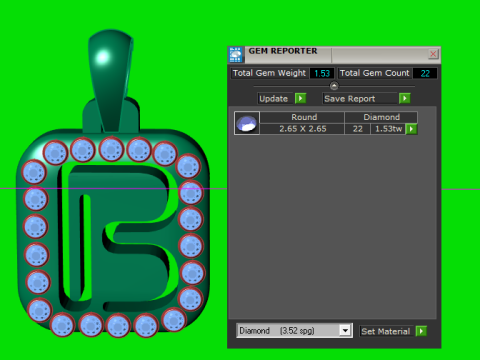The width and height of the screenshot is (480, 360).
Task: Close the Gem Reporter window
Action: click(433, 54)
